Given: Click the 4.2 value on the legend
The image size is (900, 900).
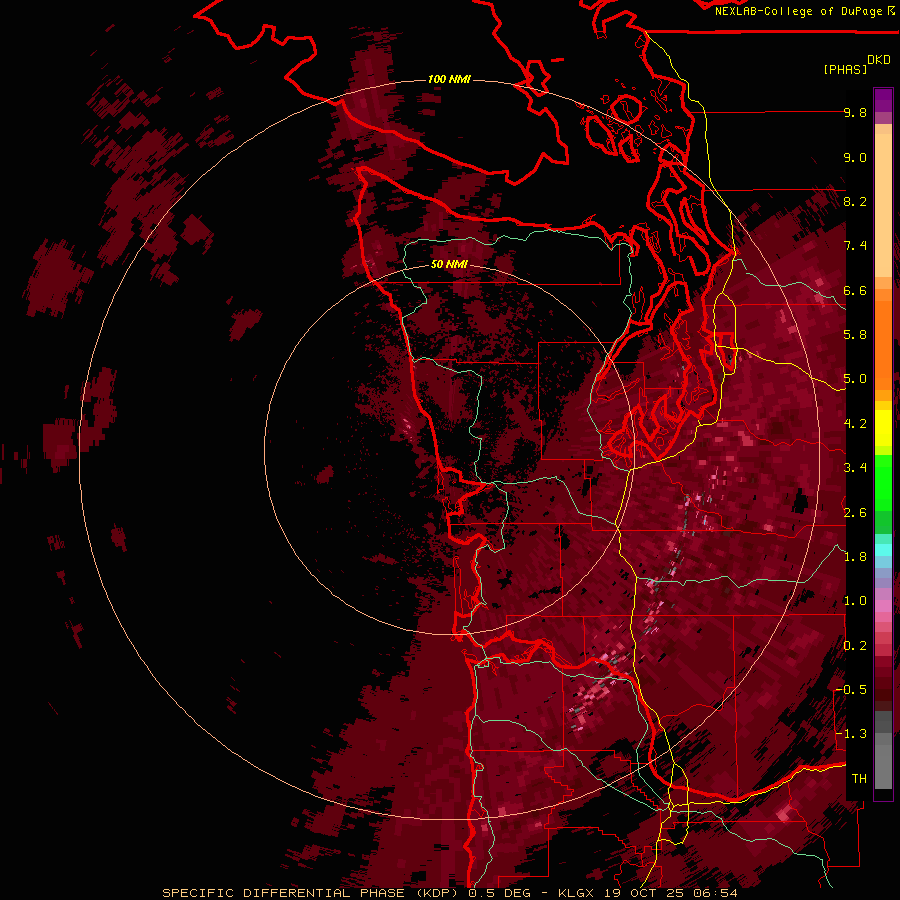Looking at the screenshot, I should click(x=855, y=424).
